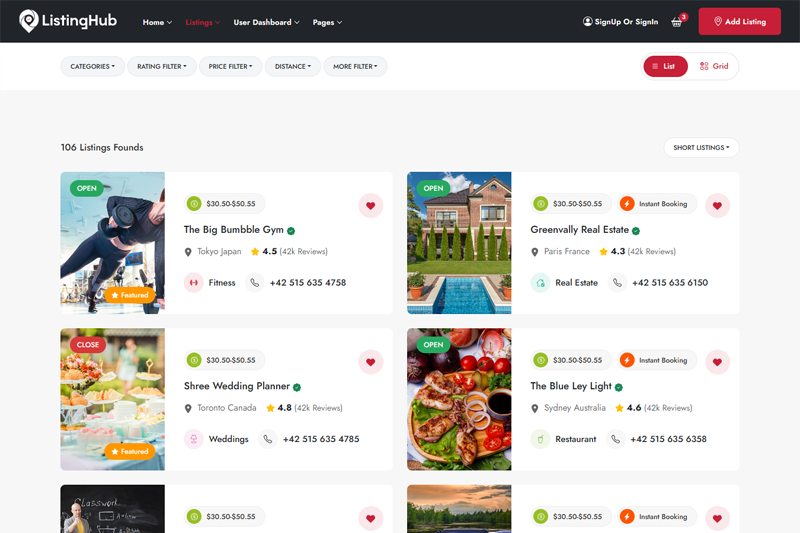Click the wedding buffet thumbnail
Image resolution: width=800 pixels, height=533 pixels.
[113, 399]
